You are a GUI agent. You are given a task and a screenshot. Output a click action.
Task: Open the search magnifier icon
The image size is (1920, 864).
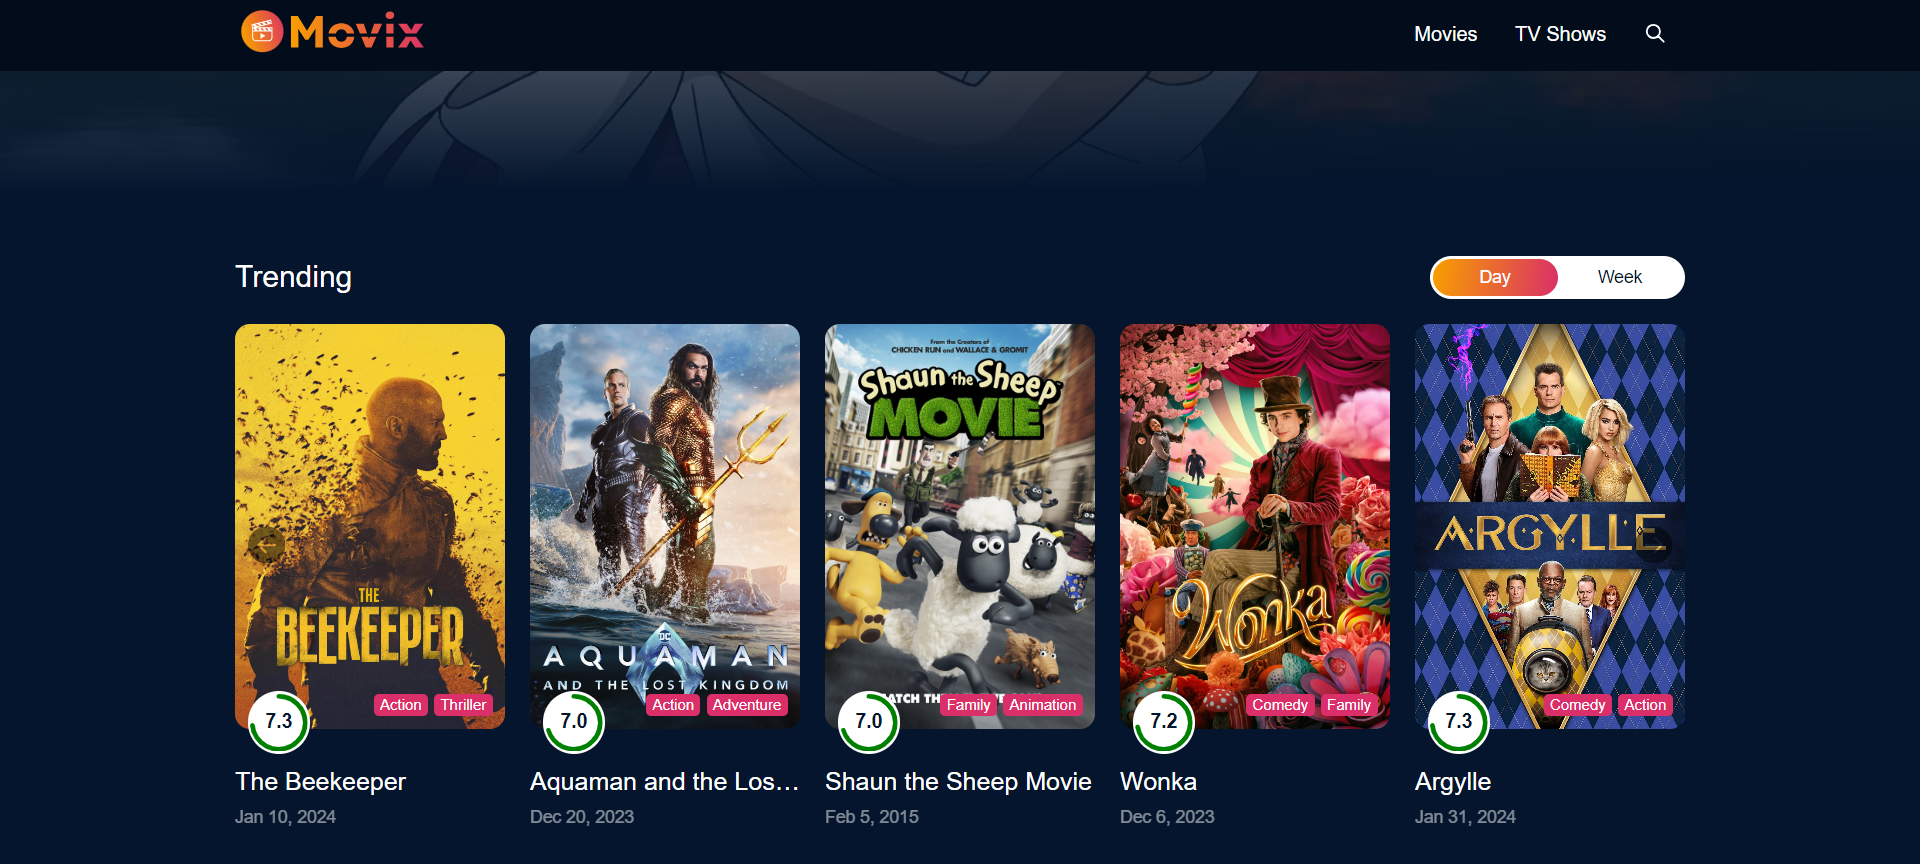[1655, 34]
